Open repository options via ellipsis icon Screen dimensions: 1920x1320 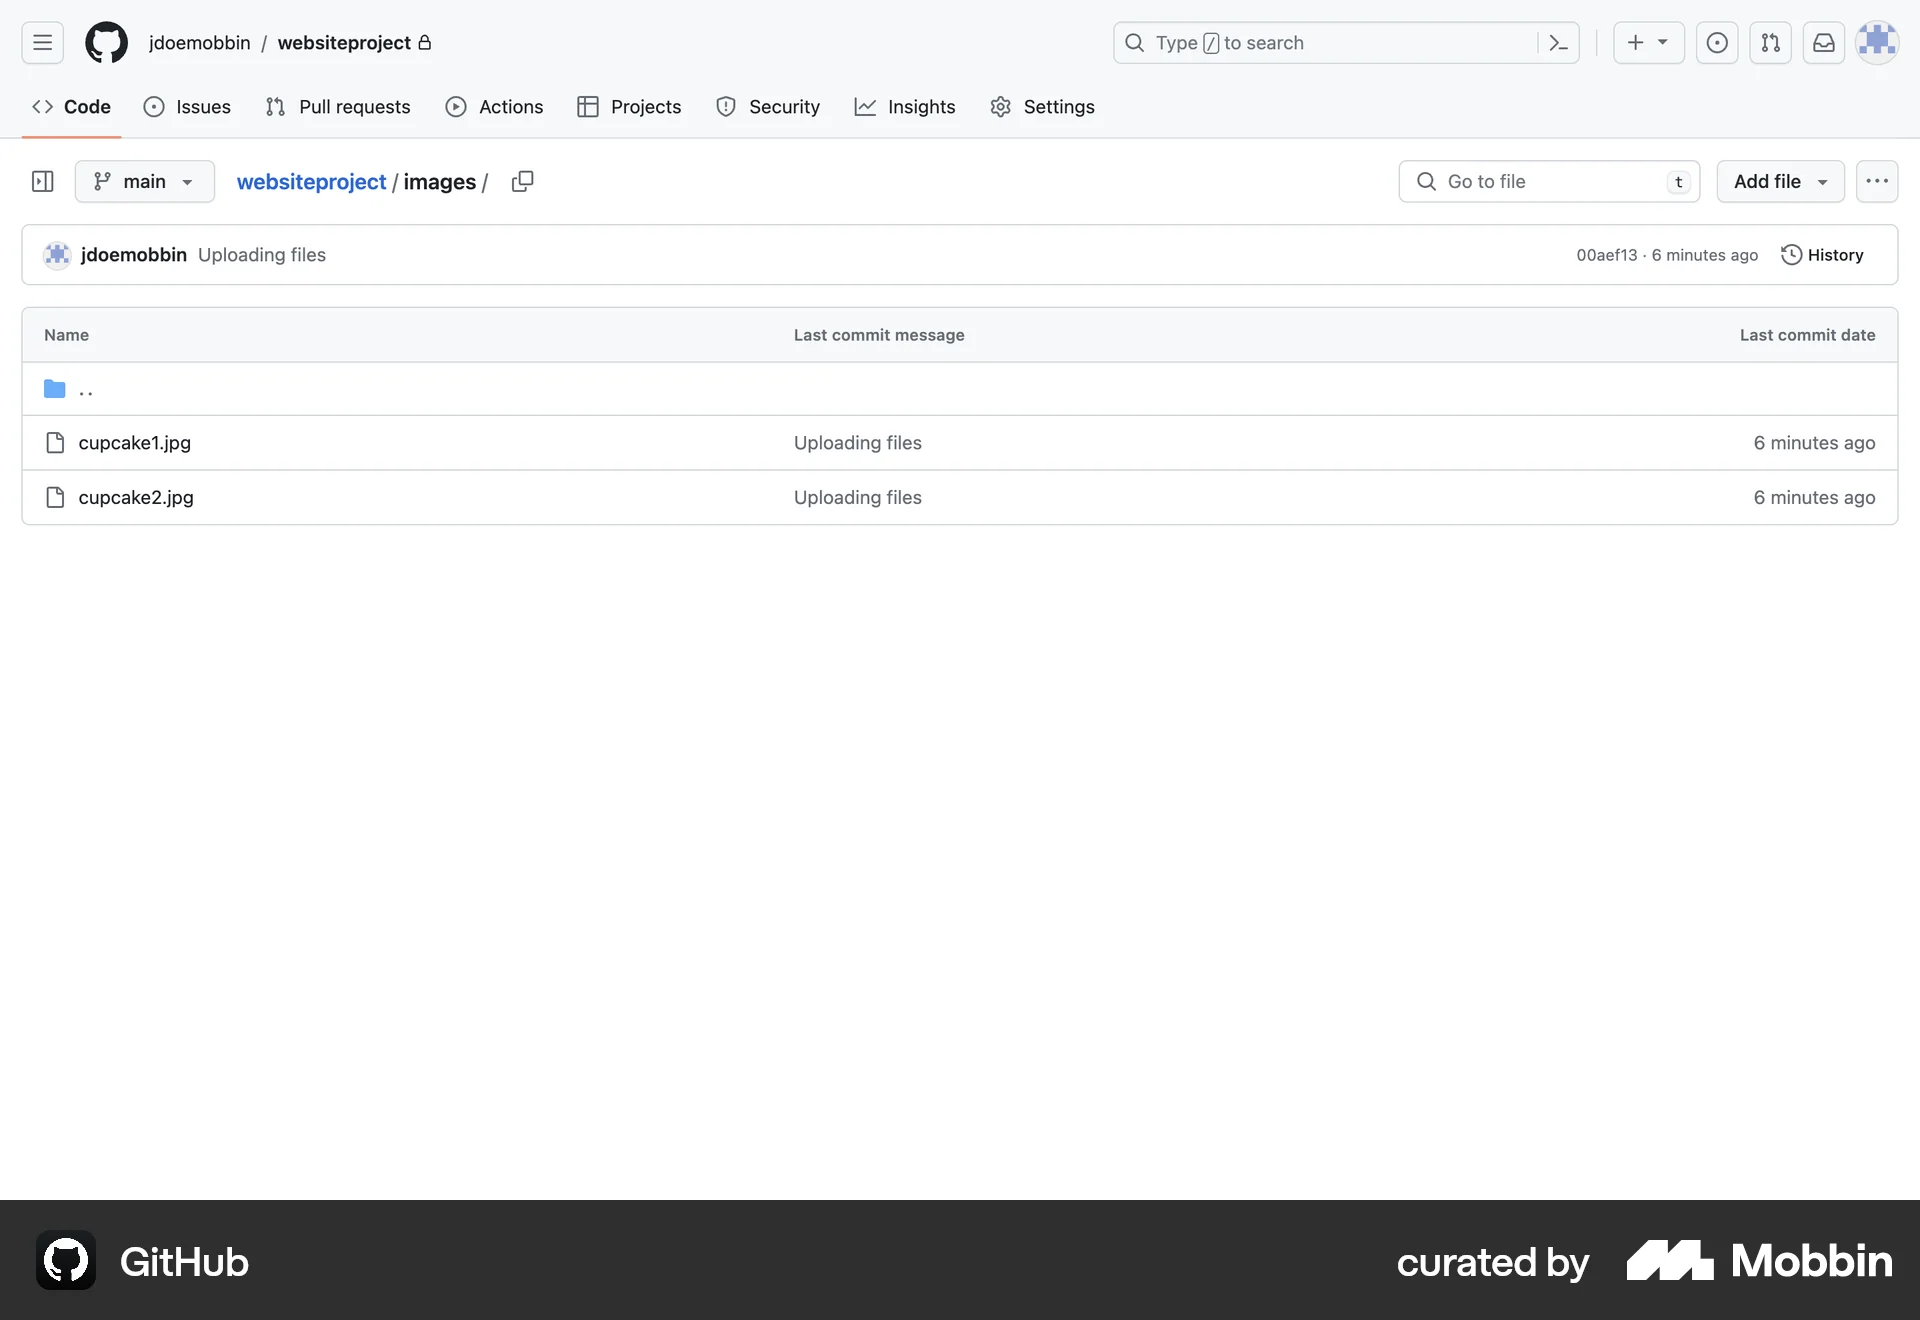(x=1876, y=181)
